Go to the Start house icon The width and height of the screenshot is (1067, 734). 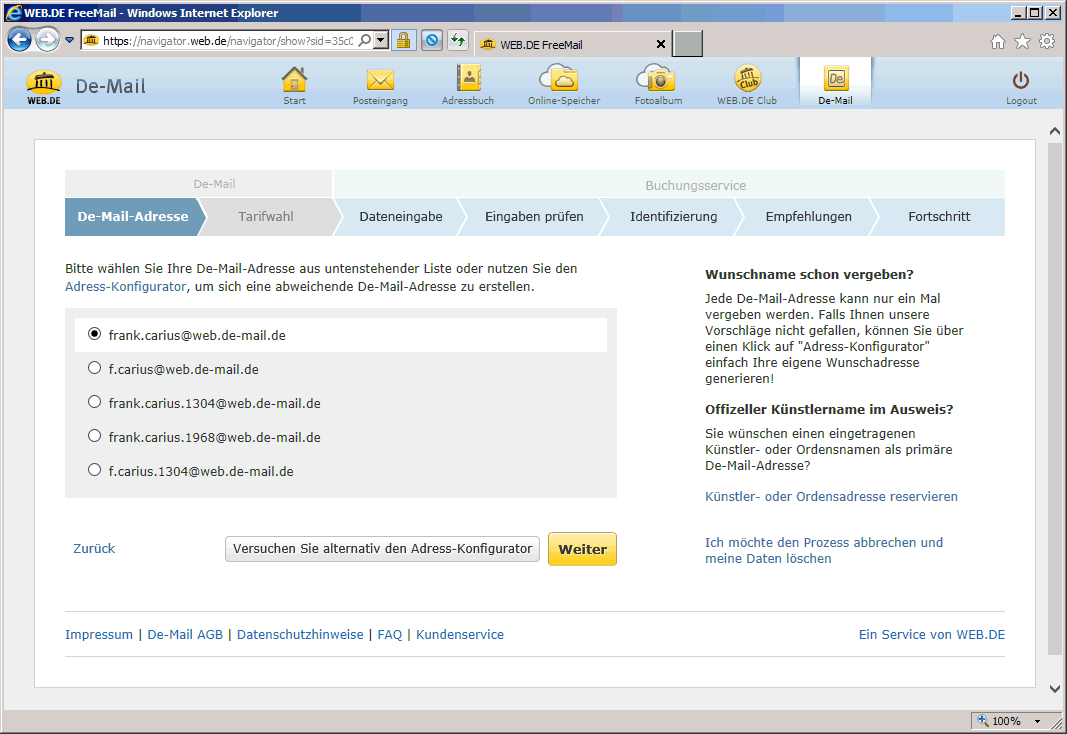tap(294, 86)
